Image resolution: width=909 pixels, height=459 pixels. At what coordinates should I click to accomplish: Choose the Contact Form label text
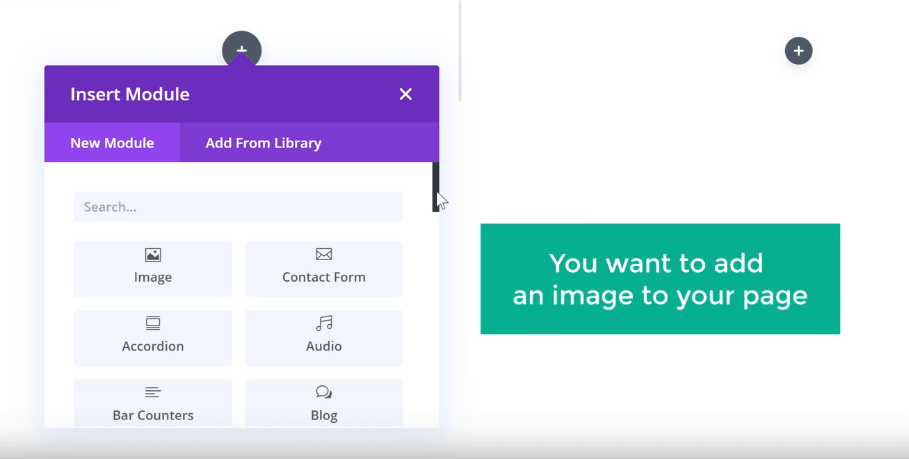(324, 278)
